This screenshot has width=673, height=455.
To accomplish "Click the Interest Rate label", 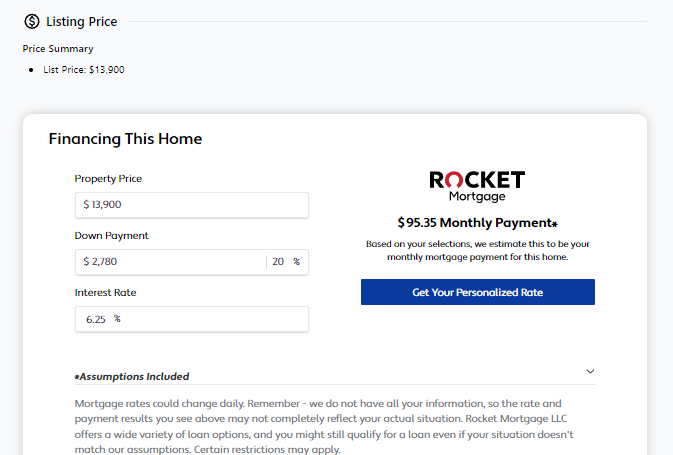I will pos(105,293).
